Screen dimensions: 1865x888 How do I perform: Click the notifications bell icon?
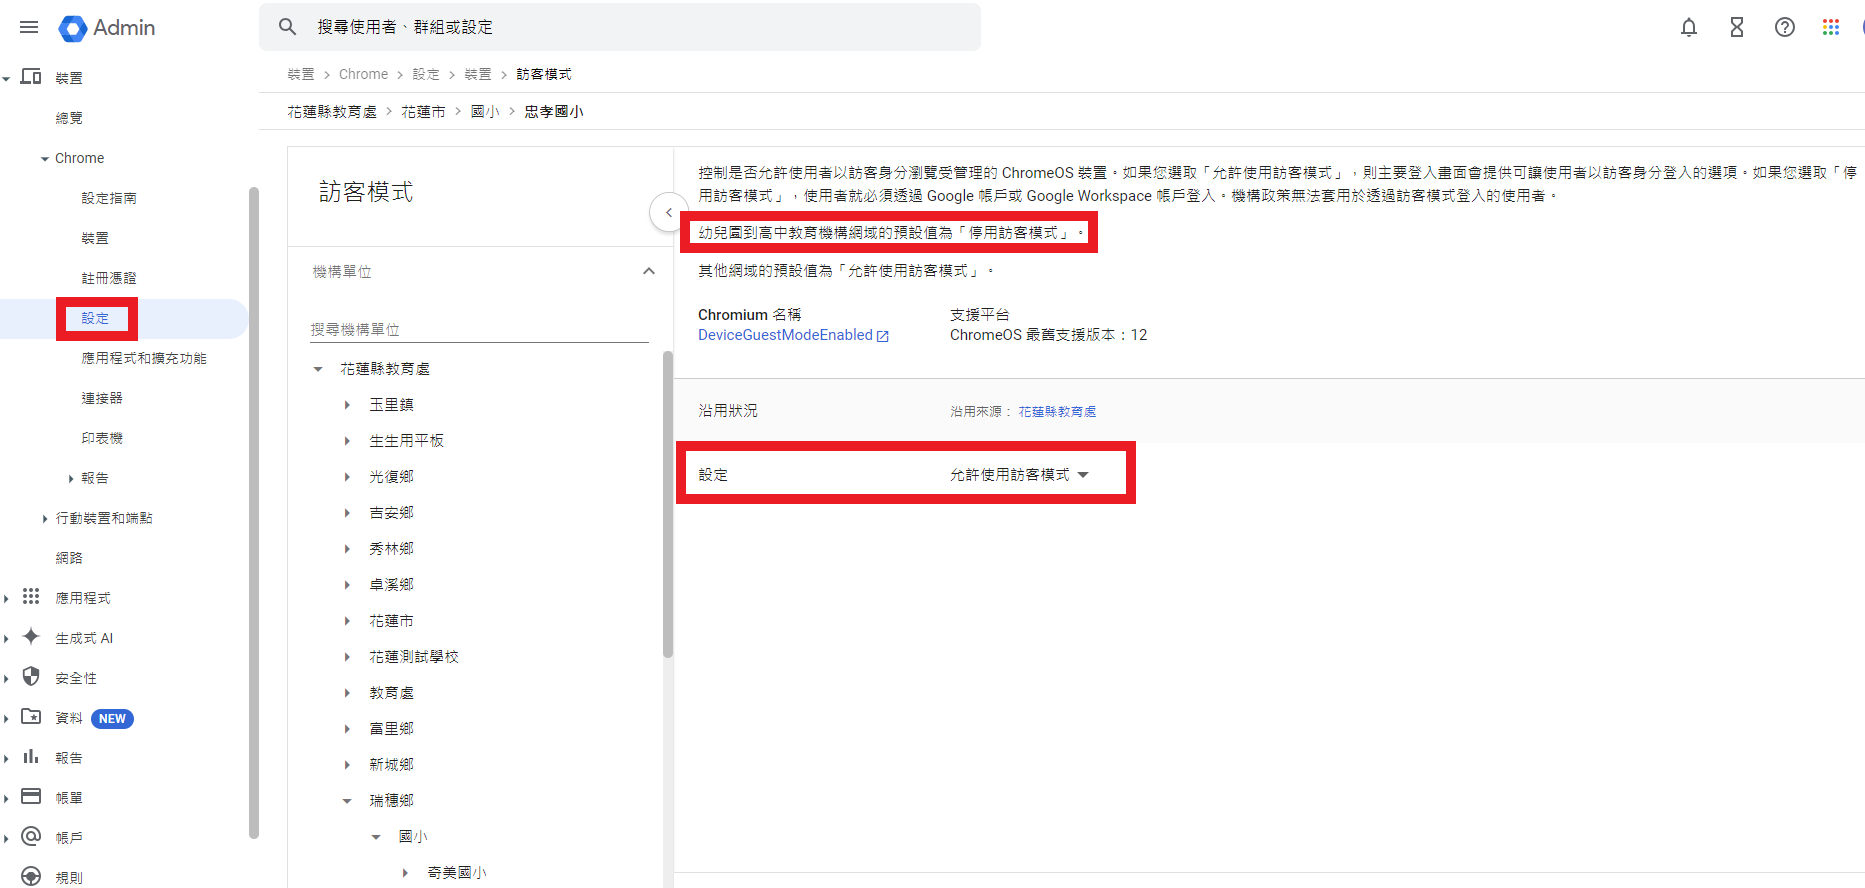click(x=1689, y=27)
